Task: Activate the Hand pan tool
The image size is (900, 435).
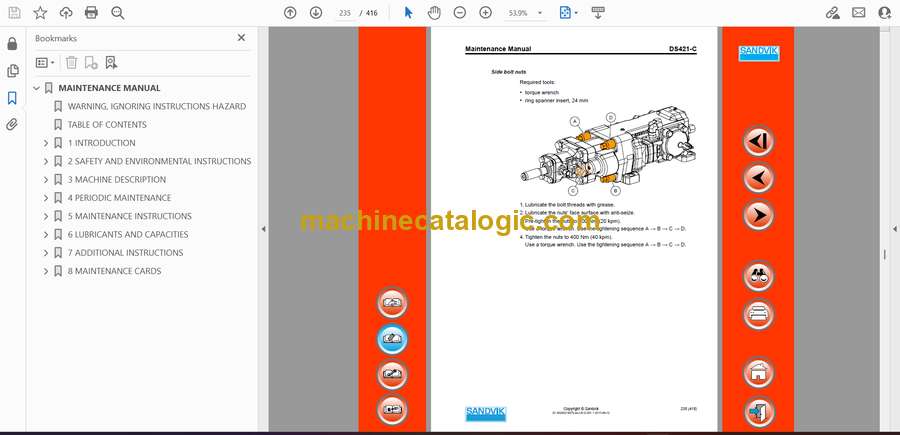Action: pos(434,13)
